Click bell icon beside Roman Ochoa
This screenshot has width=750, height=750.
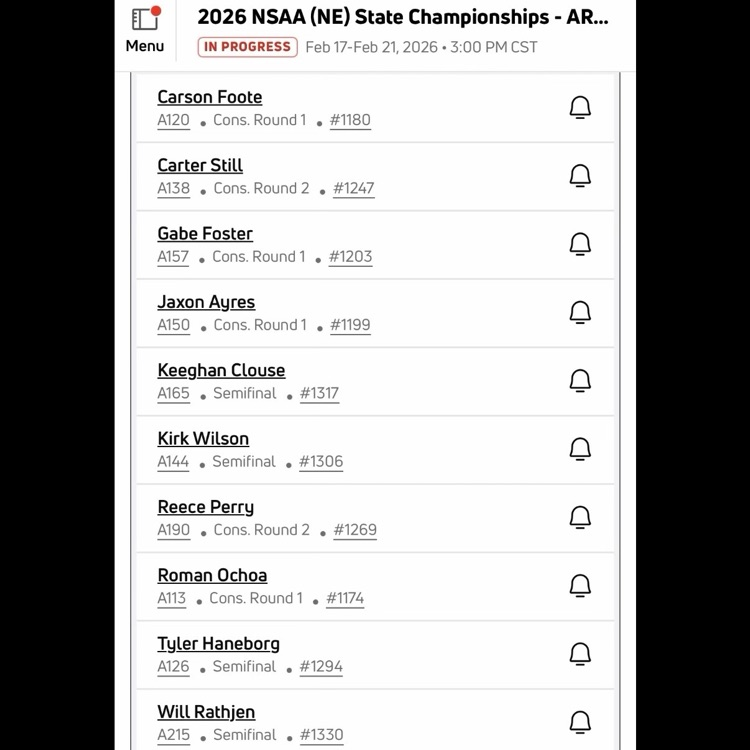click(580, 586)
